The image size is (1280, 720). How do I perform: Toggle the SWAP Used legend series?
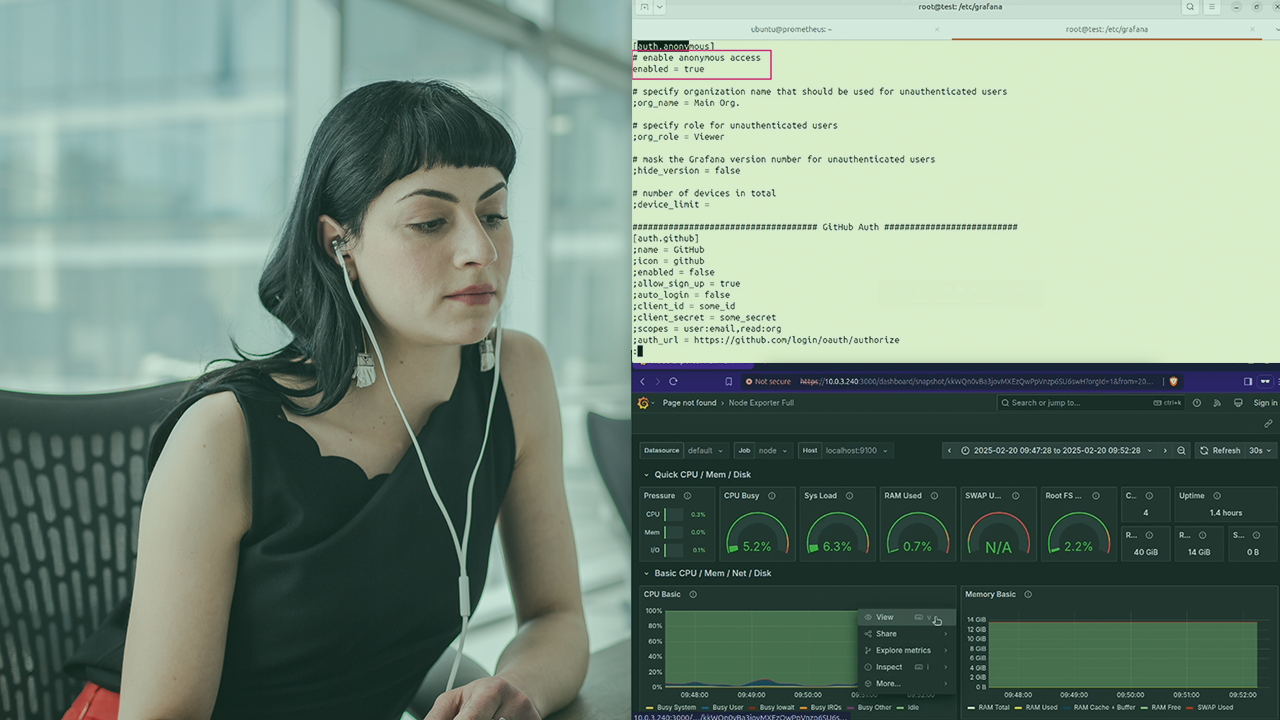click(1210, 707)
